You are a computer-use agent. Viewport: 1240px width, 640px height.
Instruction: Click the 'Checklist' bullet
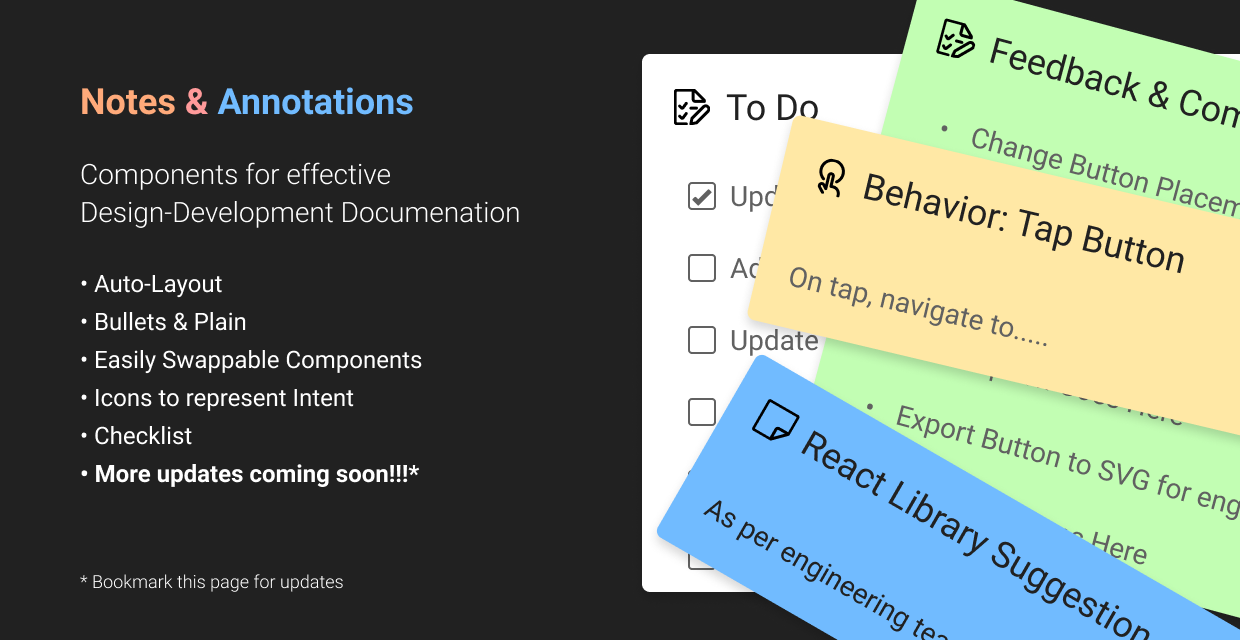pyautogui.click(x=136, y=436)
